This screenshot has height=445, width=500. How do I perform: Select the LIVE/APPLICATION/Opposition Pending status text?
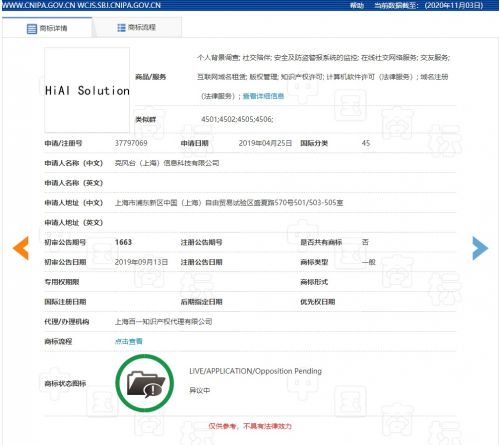pyautogui.click(x=255, y=371)
